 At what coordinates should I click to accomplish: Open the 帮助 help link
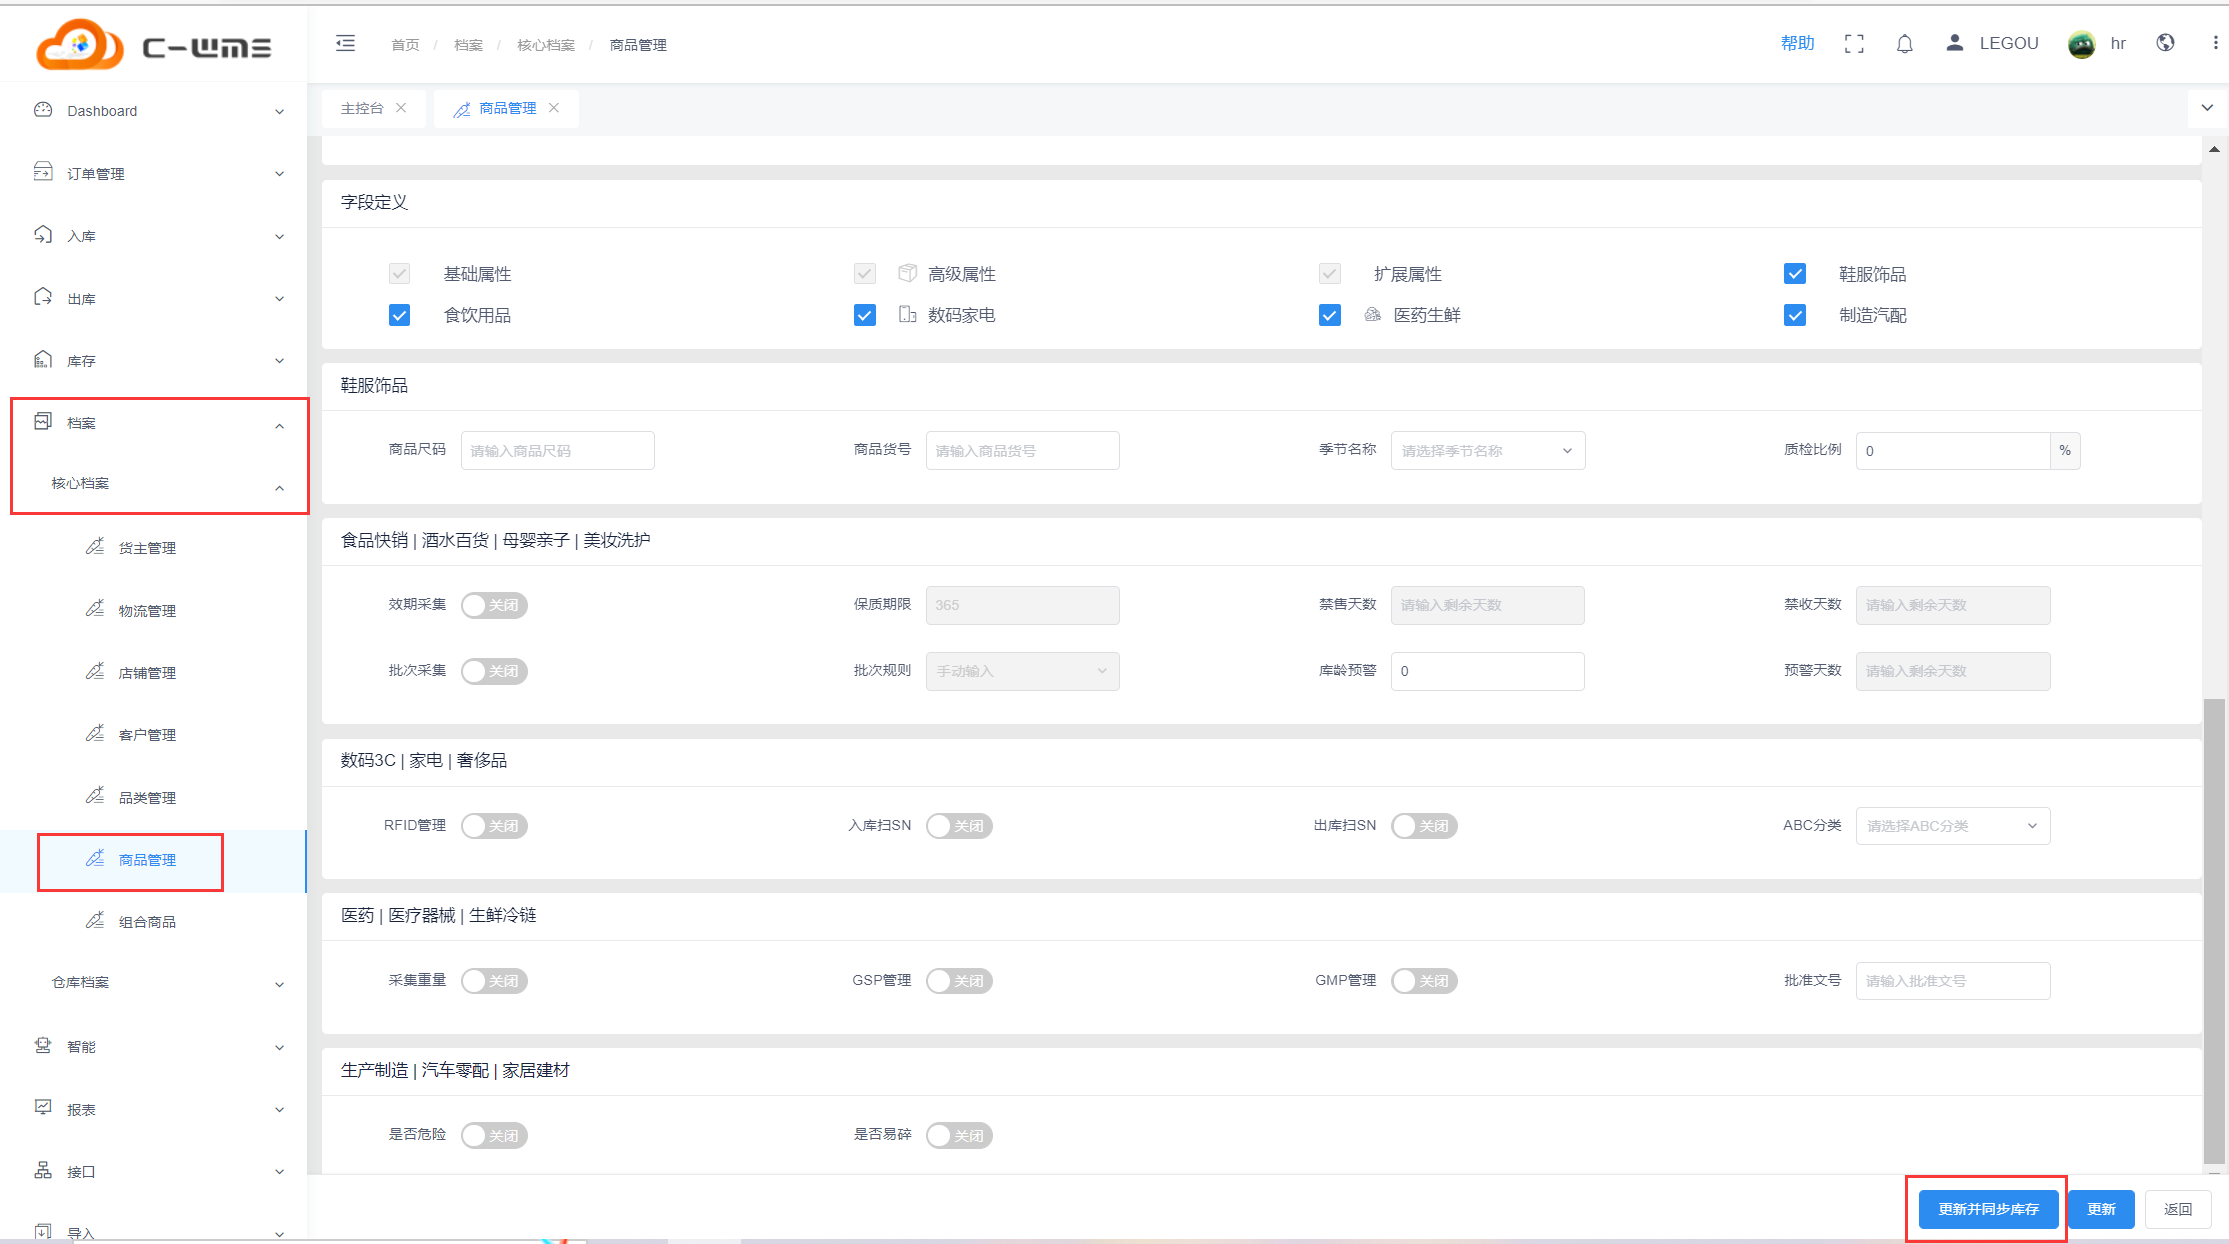[x=1797, y=43]
